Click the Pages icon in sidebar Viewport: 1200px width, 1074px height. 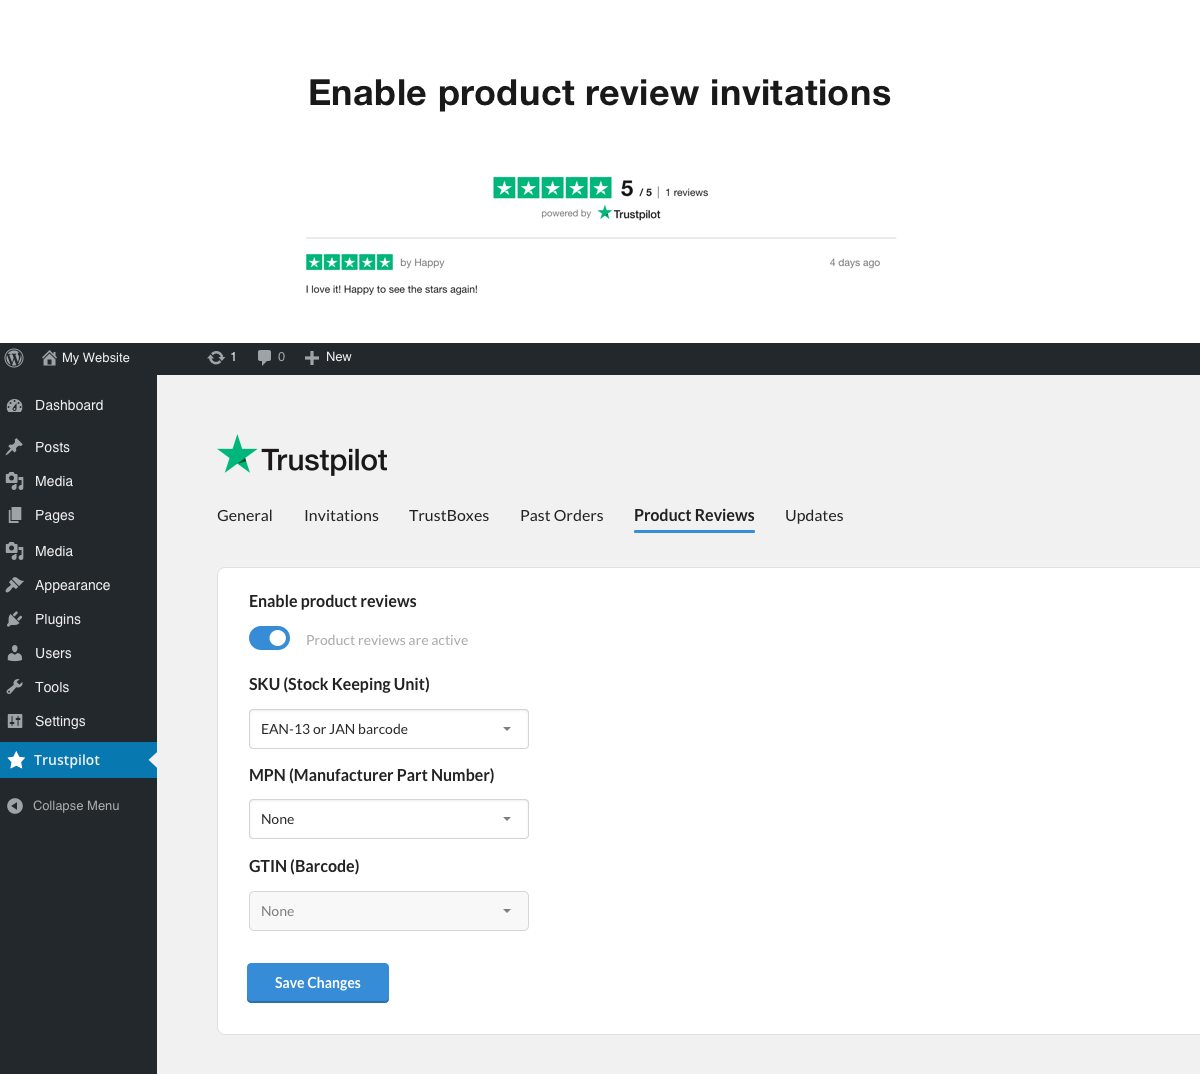(15, 515)
